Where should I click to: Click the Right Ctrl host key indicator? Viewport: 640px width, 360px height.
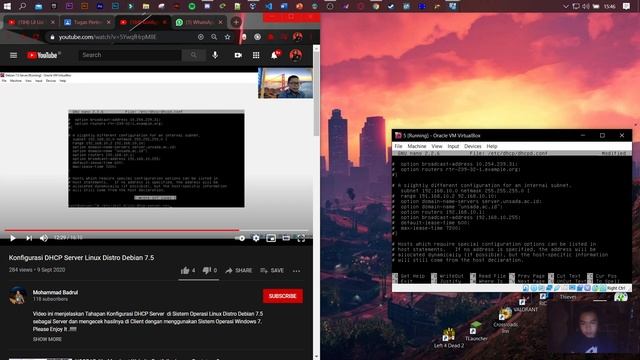click(x=616, y=288)
